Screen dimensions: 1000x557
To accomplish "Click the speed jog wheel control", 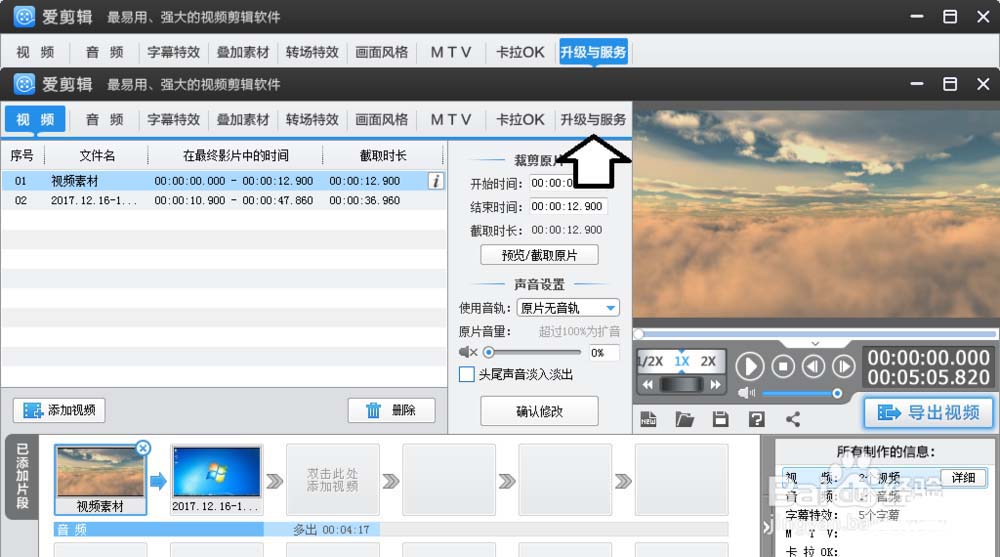I will (681, 384).
